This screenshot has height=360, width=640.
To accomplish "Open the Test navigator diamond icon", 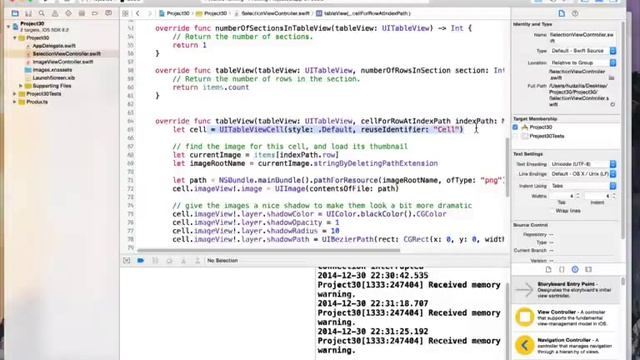I will pyautogui.click(x=68, y=13).
